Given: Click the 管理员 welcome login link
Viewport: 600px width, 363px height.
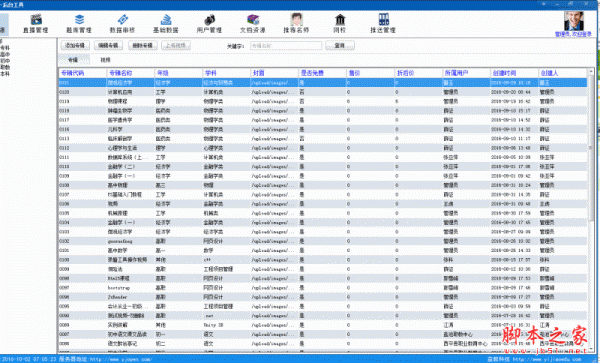Looking at the screenshot, I should tap(573, 34).
